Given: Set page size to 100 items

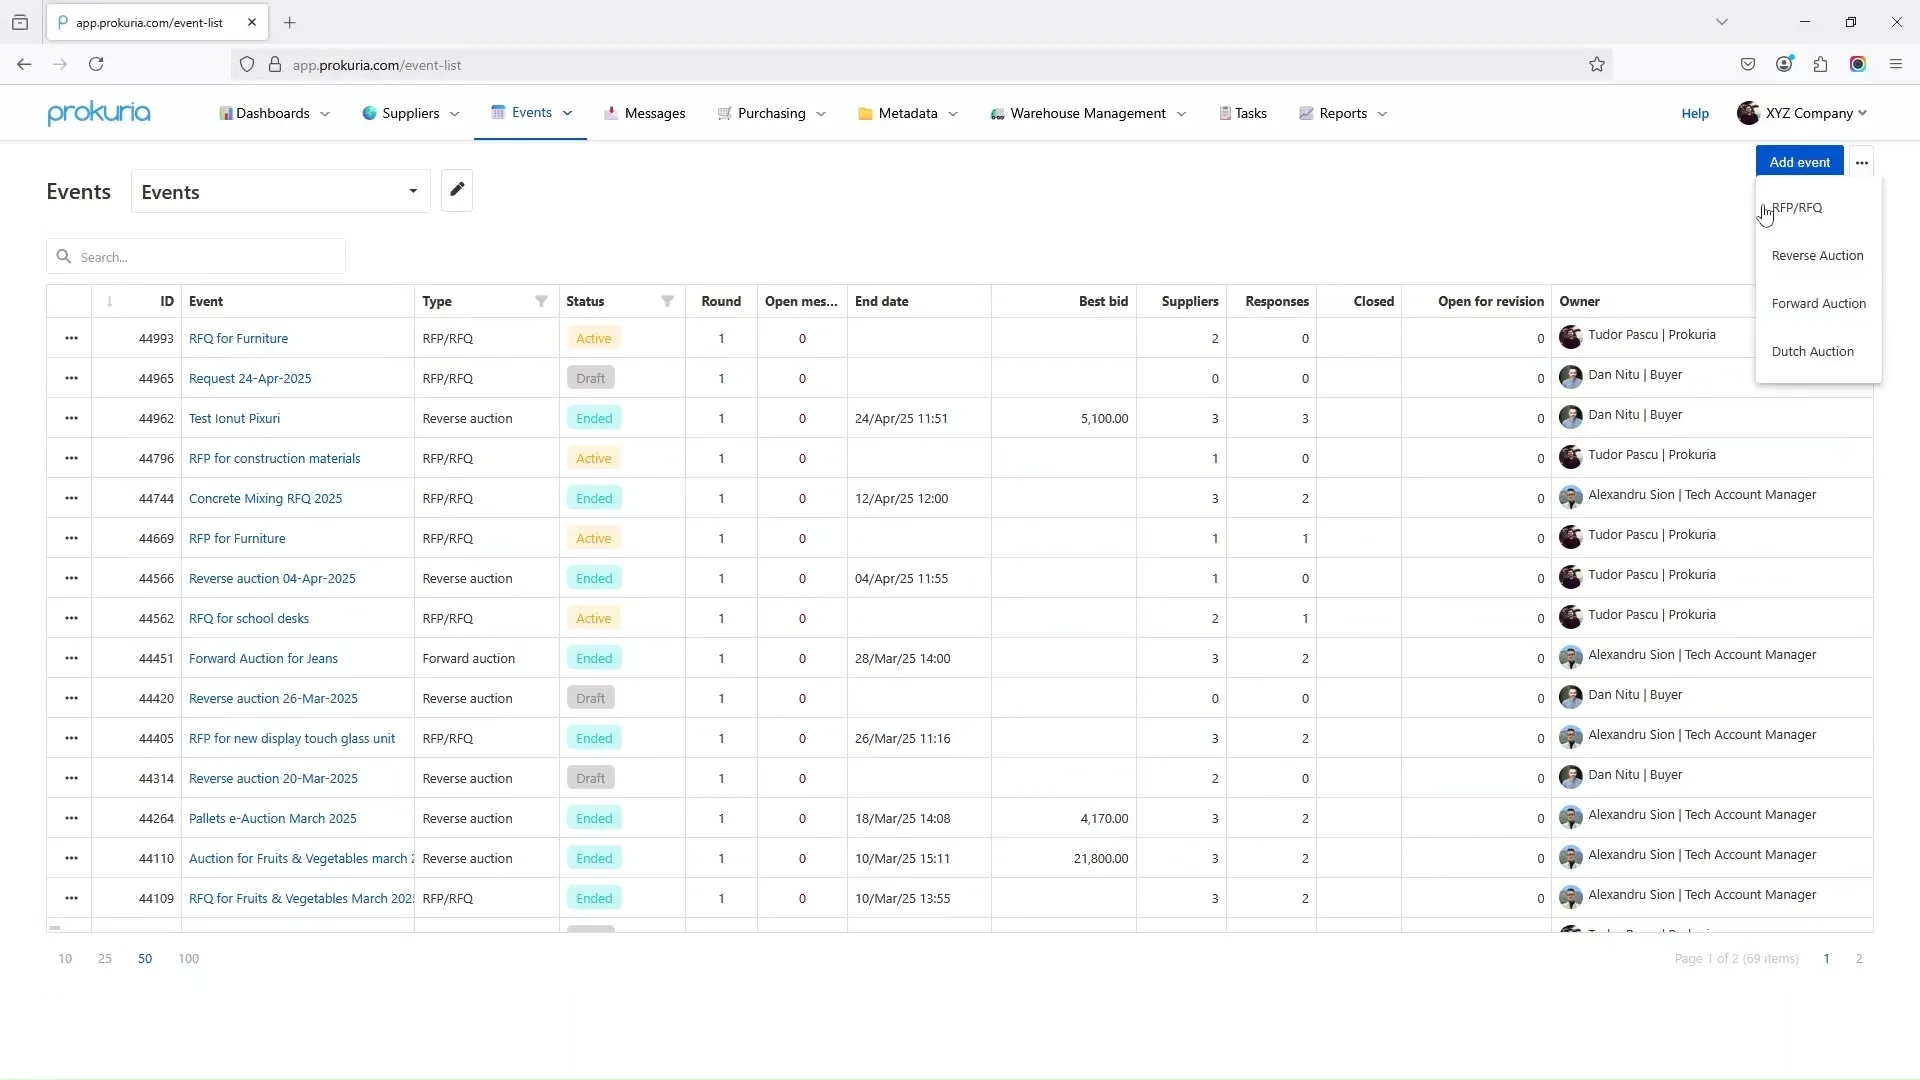Looking at the screenshot, I should click(187, 958).
